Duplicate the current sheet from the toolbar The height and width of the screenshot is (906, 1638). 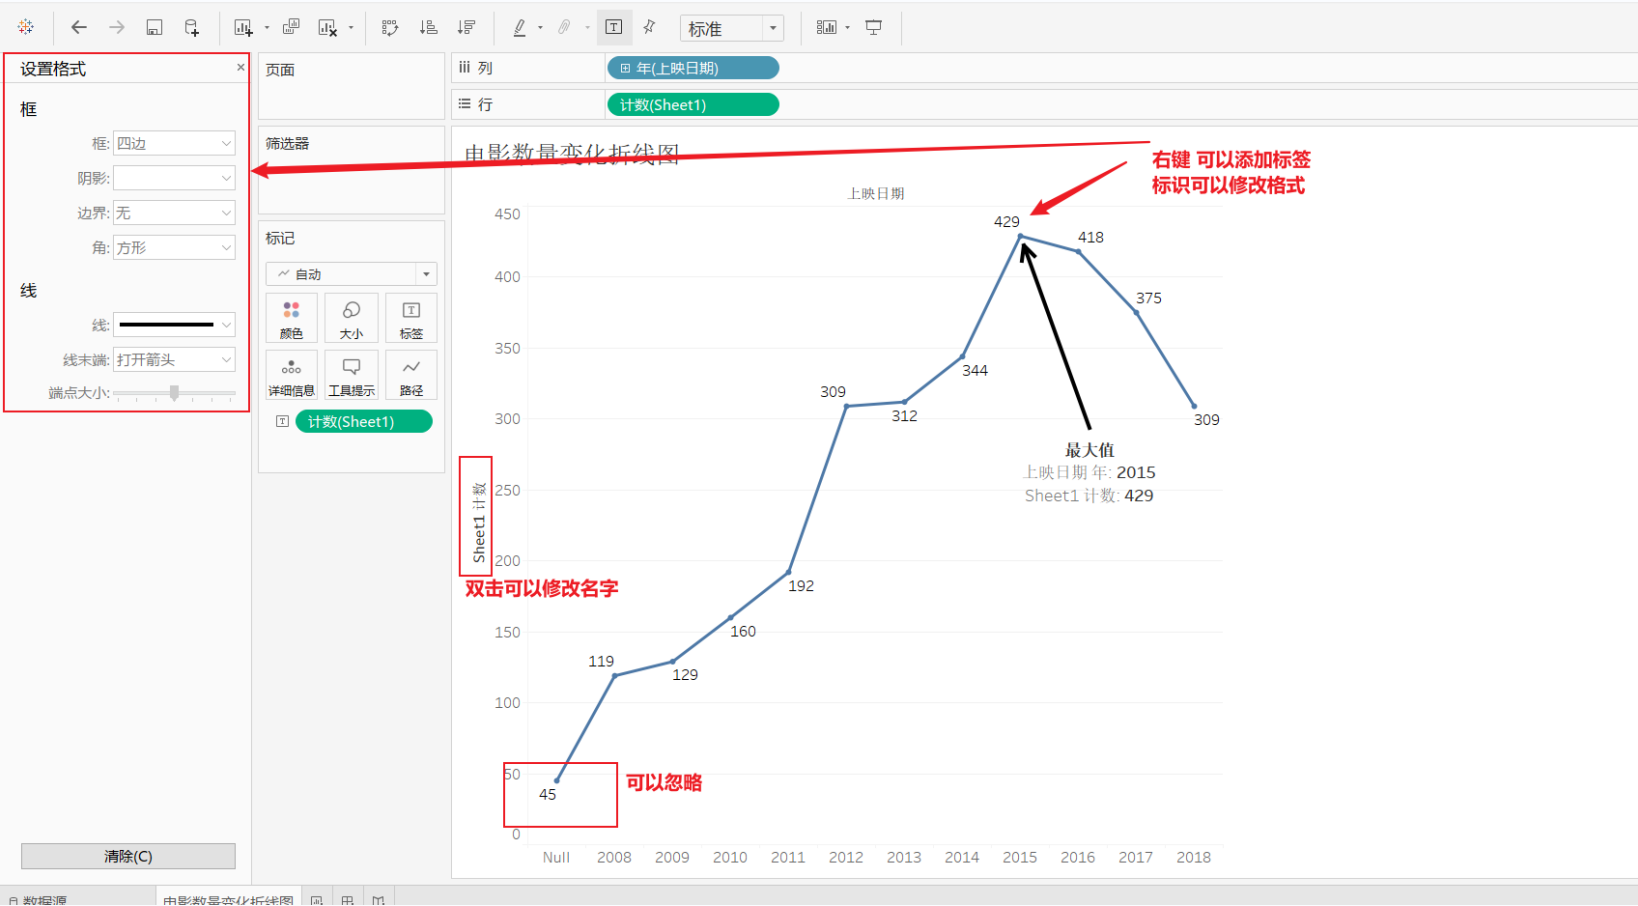click(x=291, y=27)
